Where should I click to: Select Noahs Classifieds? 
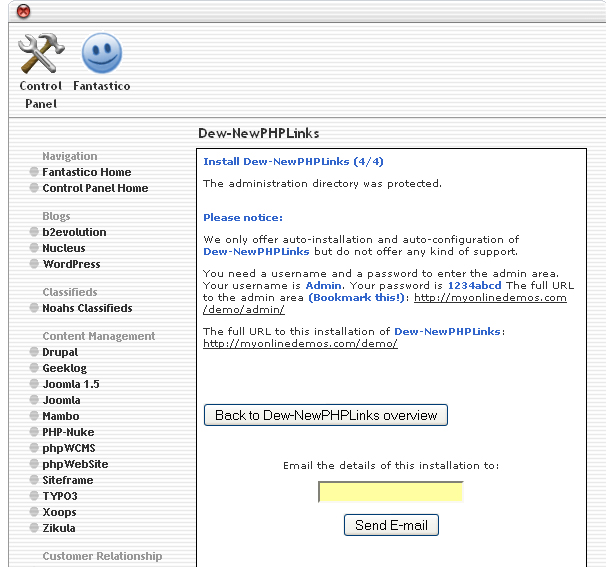click(87, 308)
